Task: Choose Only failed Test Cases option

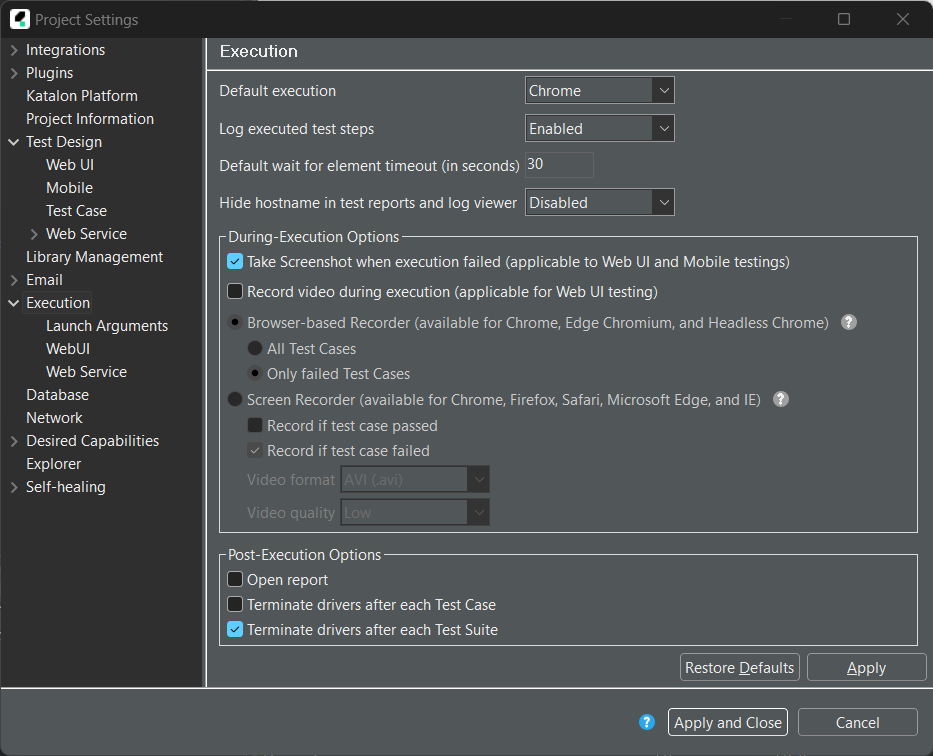Action: pos(255,374)
